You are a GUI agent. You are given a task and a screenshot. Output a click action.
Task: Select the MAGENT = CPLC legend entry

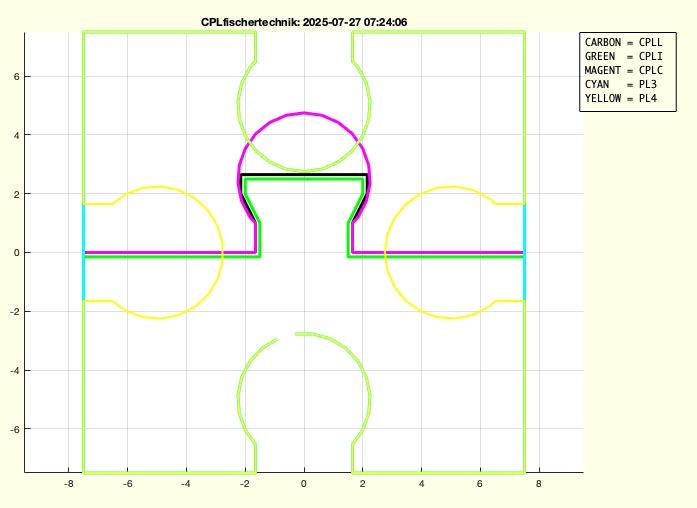tap(623, 71)
